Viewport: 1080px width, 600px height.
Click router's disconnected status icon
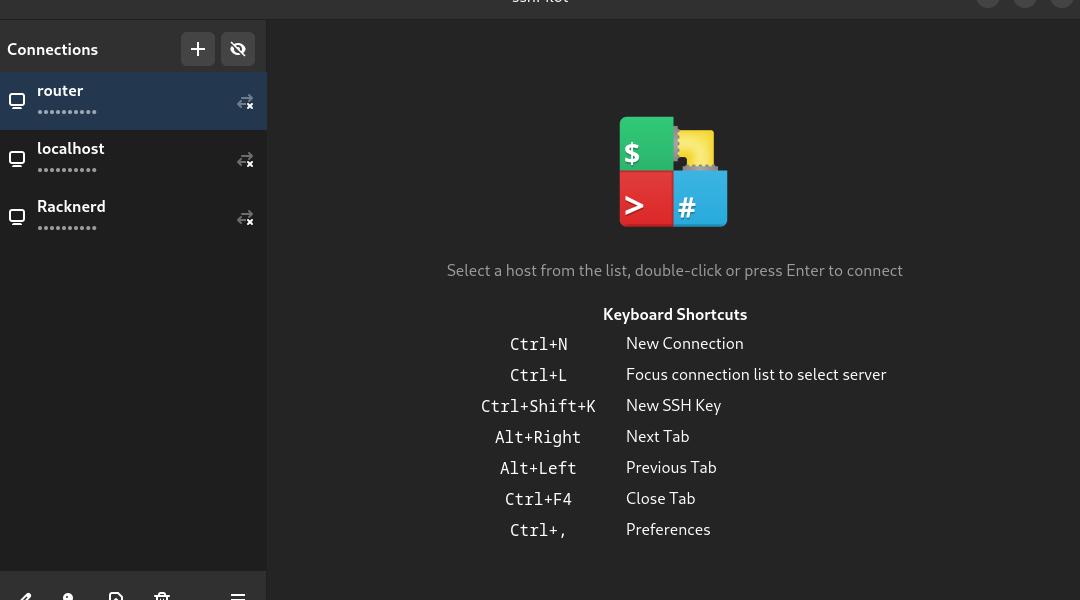tap(245, 102)
